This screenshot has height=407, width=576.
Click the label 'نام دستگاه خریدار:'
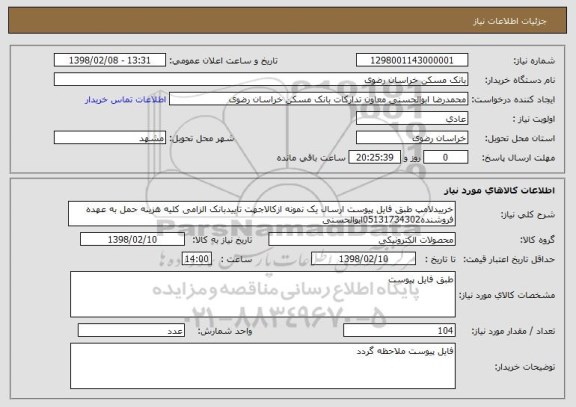coord(521,80)
